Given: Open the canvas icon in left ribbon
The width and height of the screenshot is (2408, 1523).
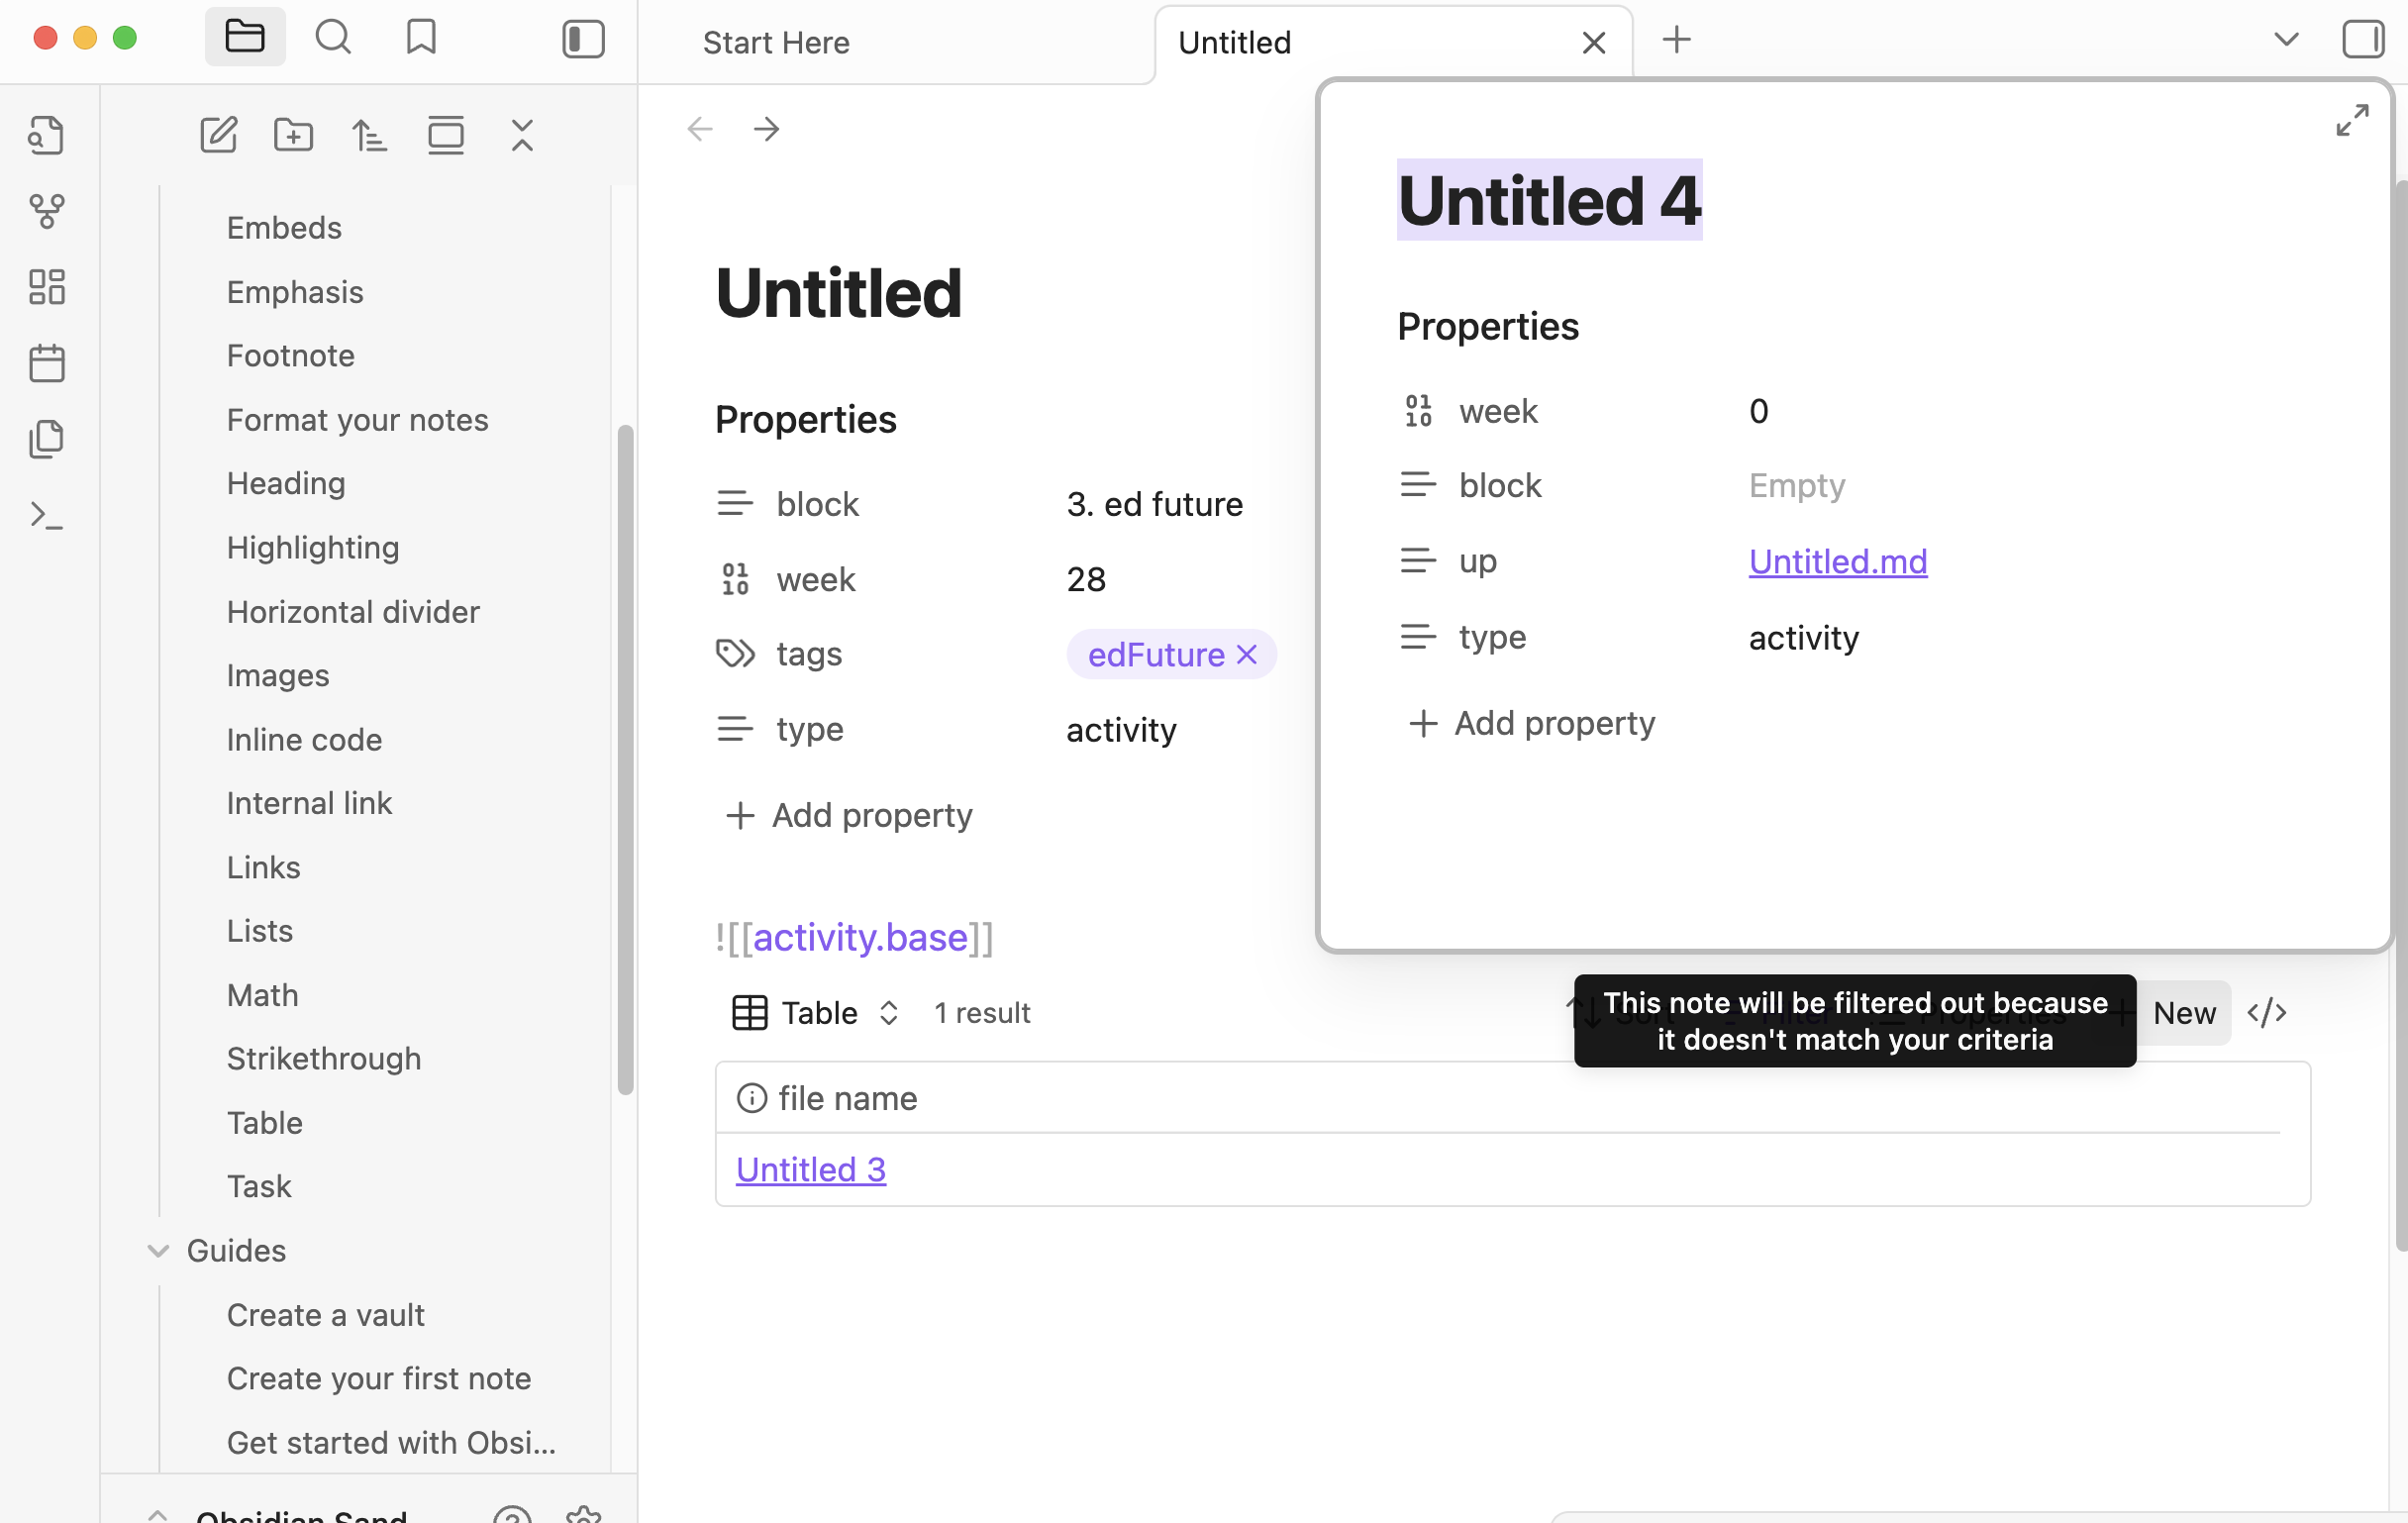Looking at the screenshot, I should [47, 287].
